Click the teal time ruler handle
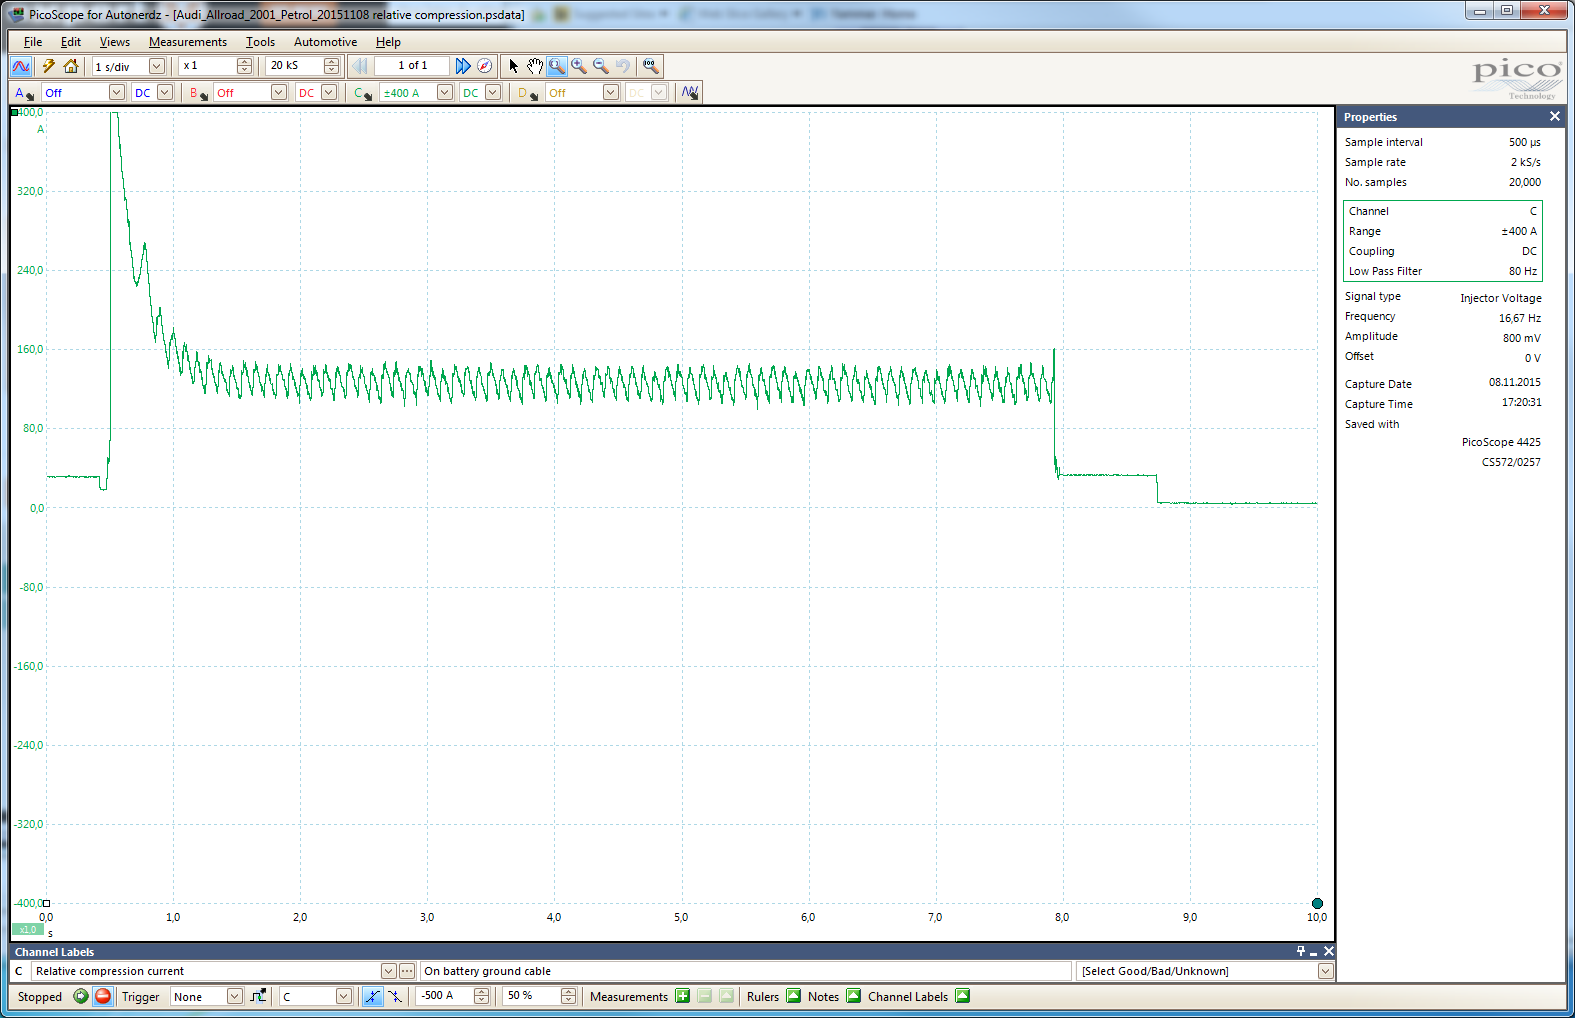Image resolution: width=1575 pixels, height=1018 pixels. tap(1317, 904)
